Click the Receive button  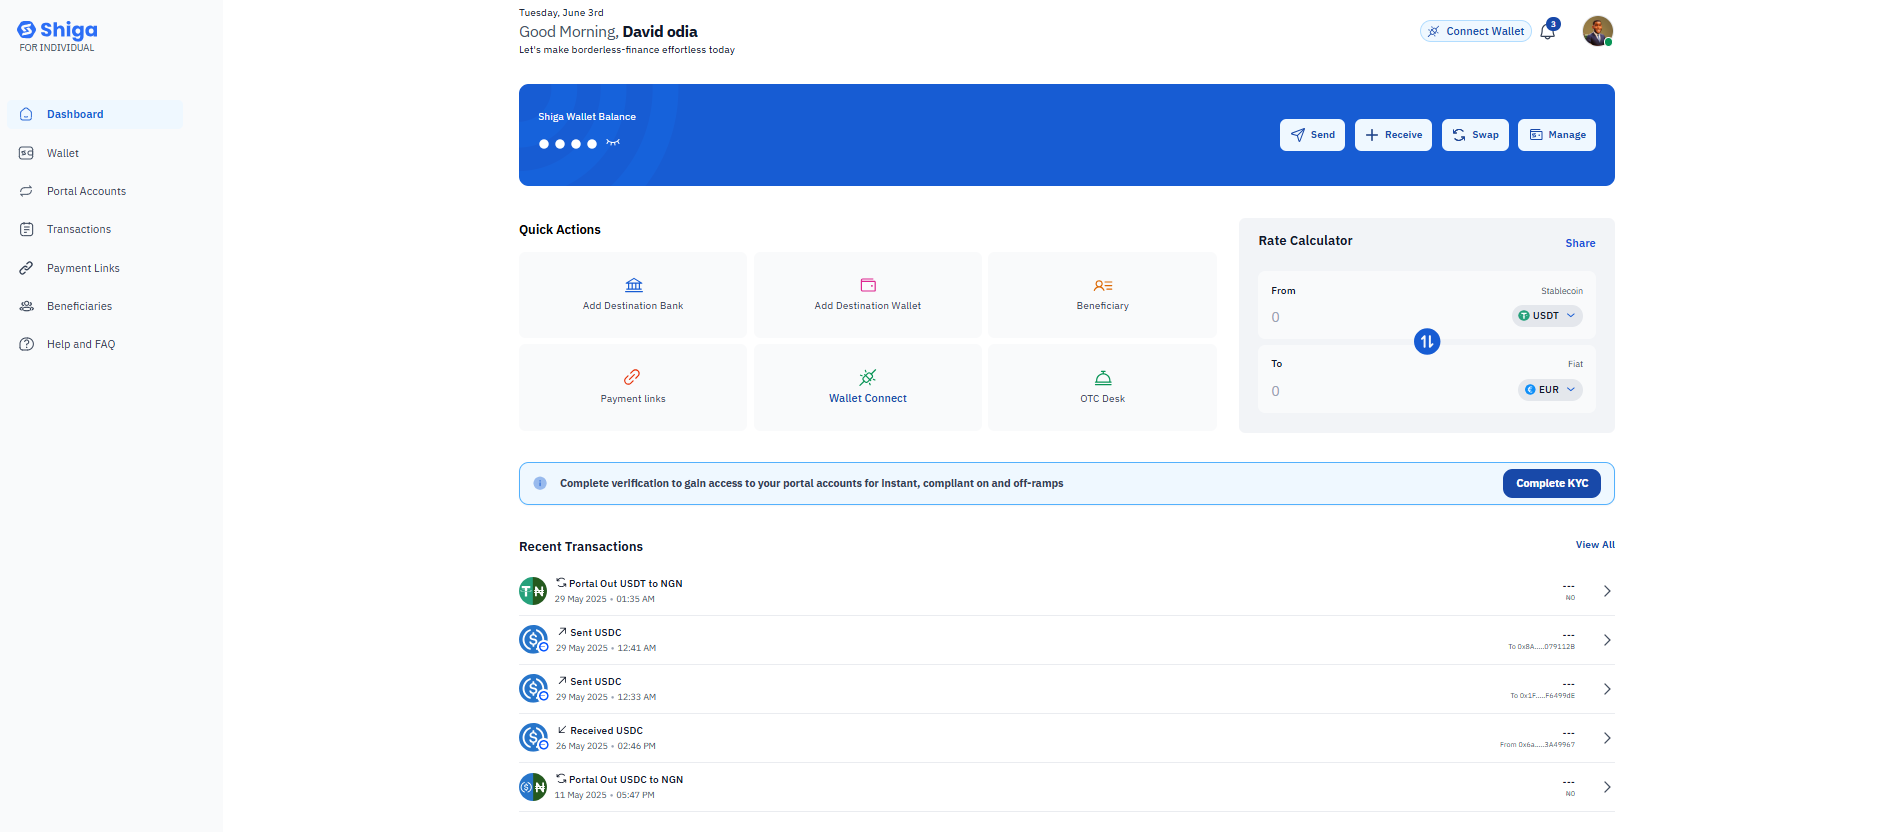pyautogui.click(x=1393, y=135)
